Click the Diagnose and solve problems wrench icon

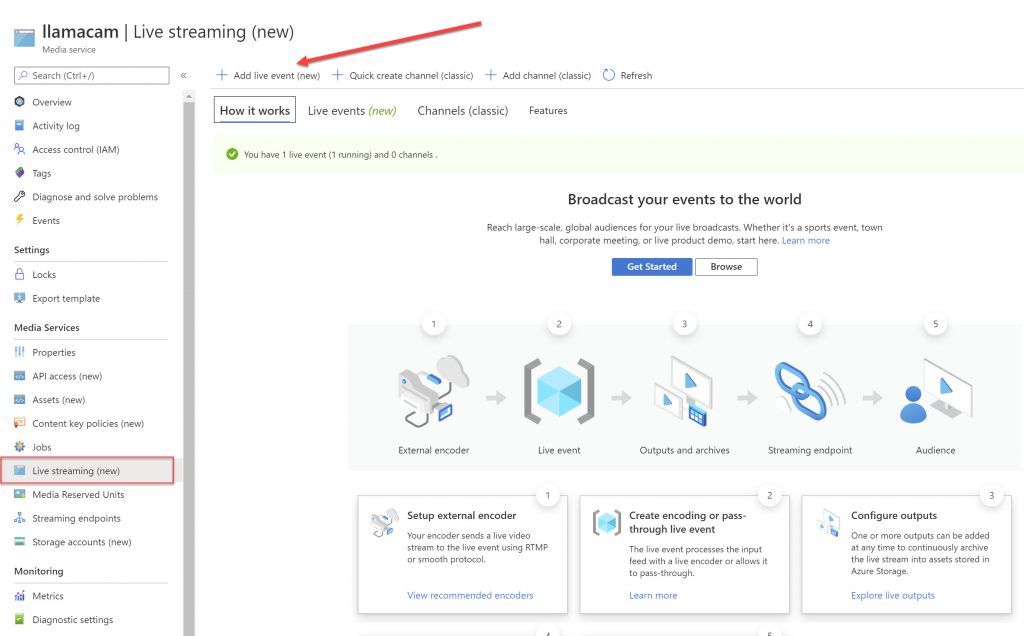(x=20, y=197)
